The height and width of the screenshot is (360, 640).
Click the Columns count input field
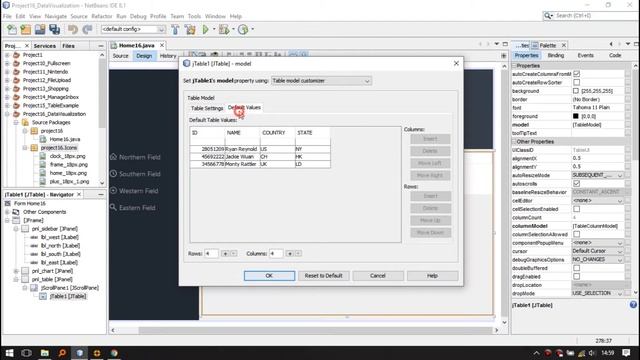point(276,253)
